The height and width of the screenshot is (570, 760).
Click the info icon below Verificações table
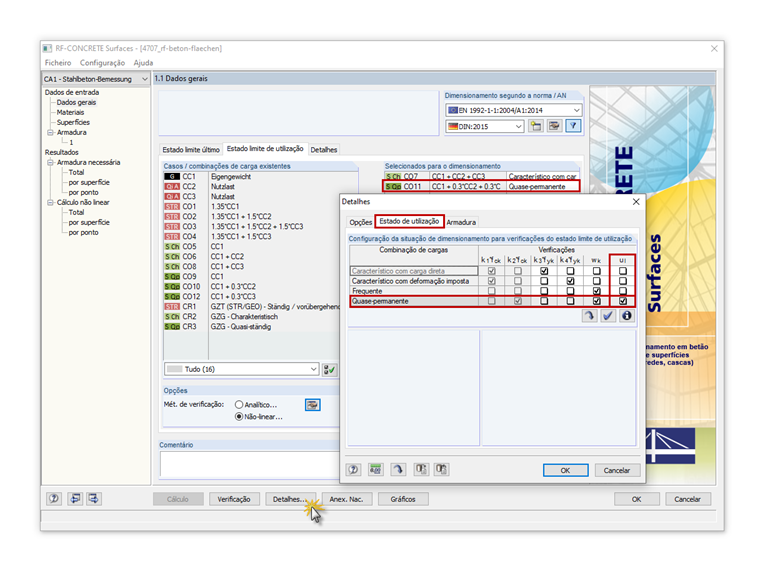(627, 316)
